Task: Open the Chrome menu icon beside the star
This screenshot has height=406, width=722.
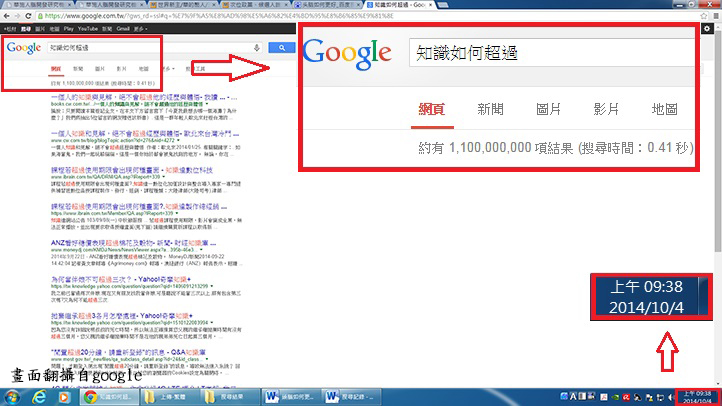Action: (x=716, y=16)
